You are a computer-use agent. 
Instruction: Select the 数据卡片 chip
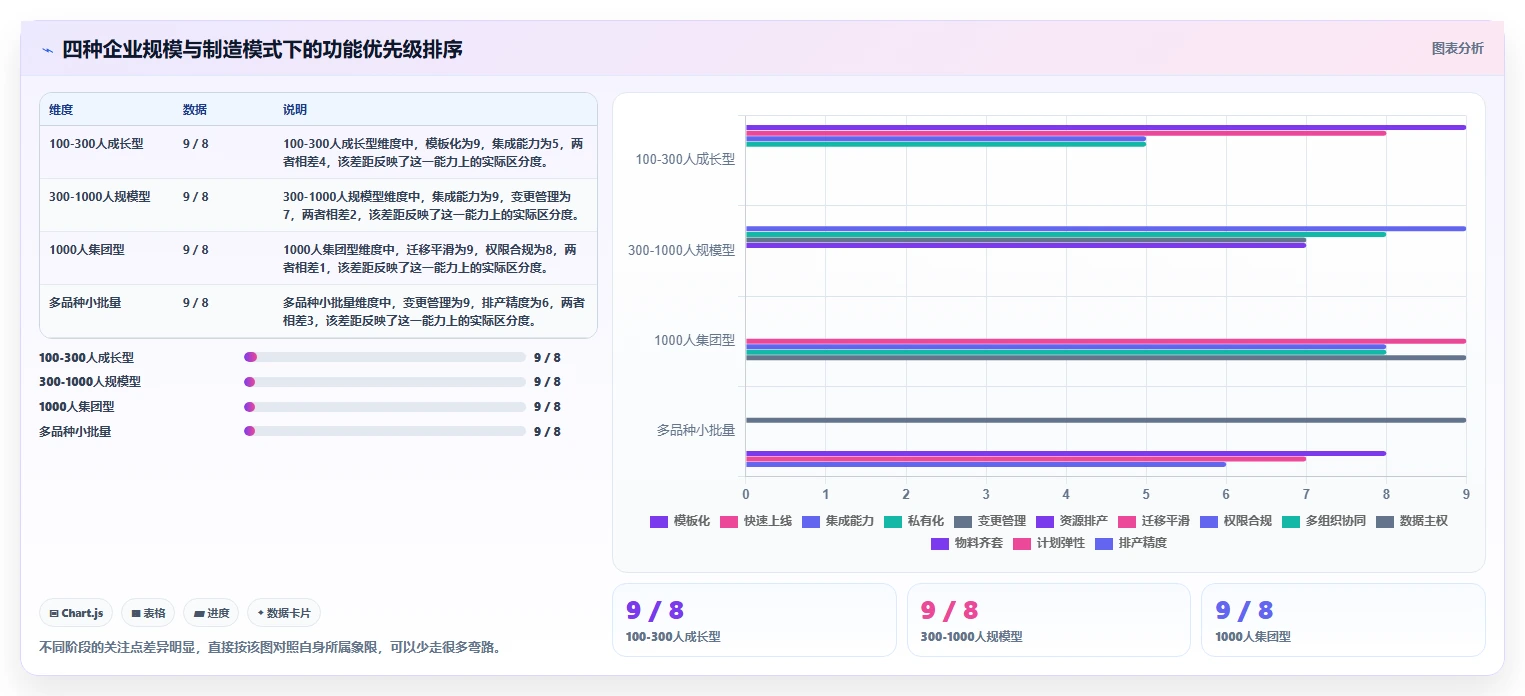point(284,613)
